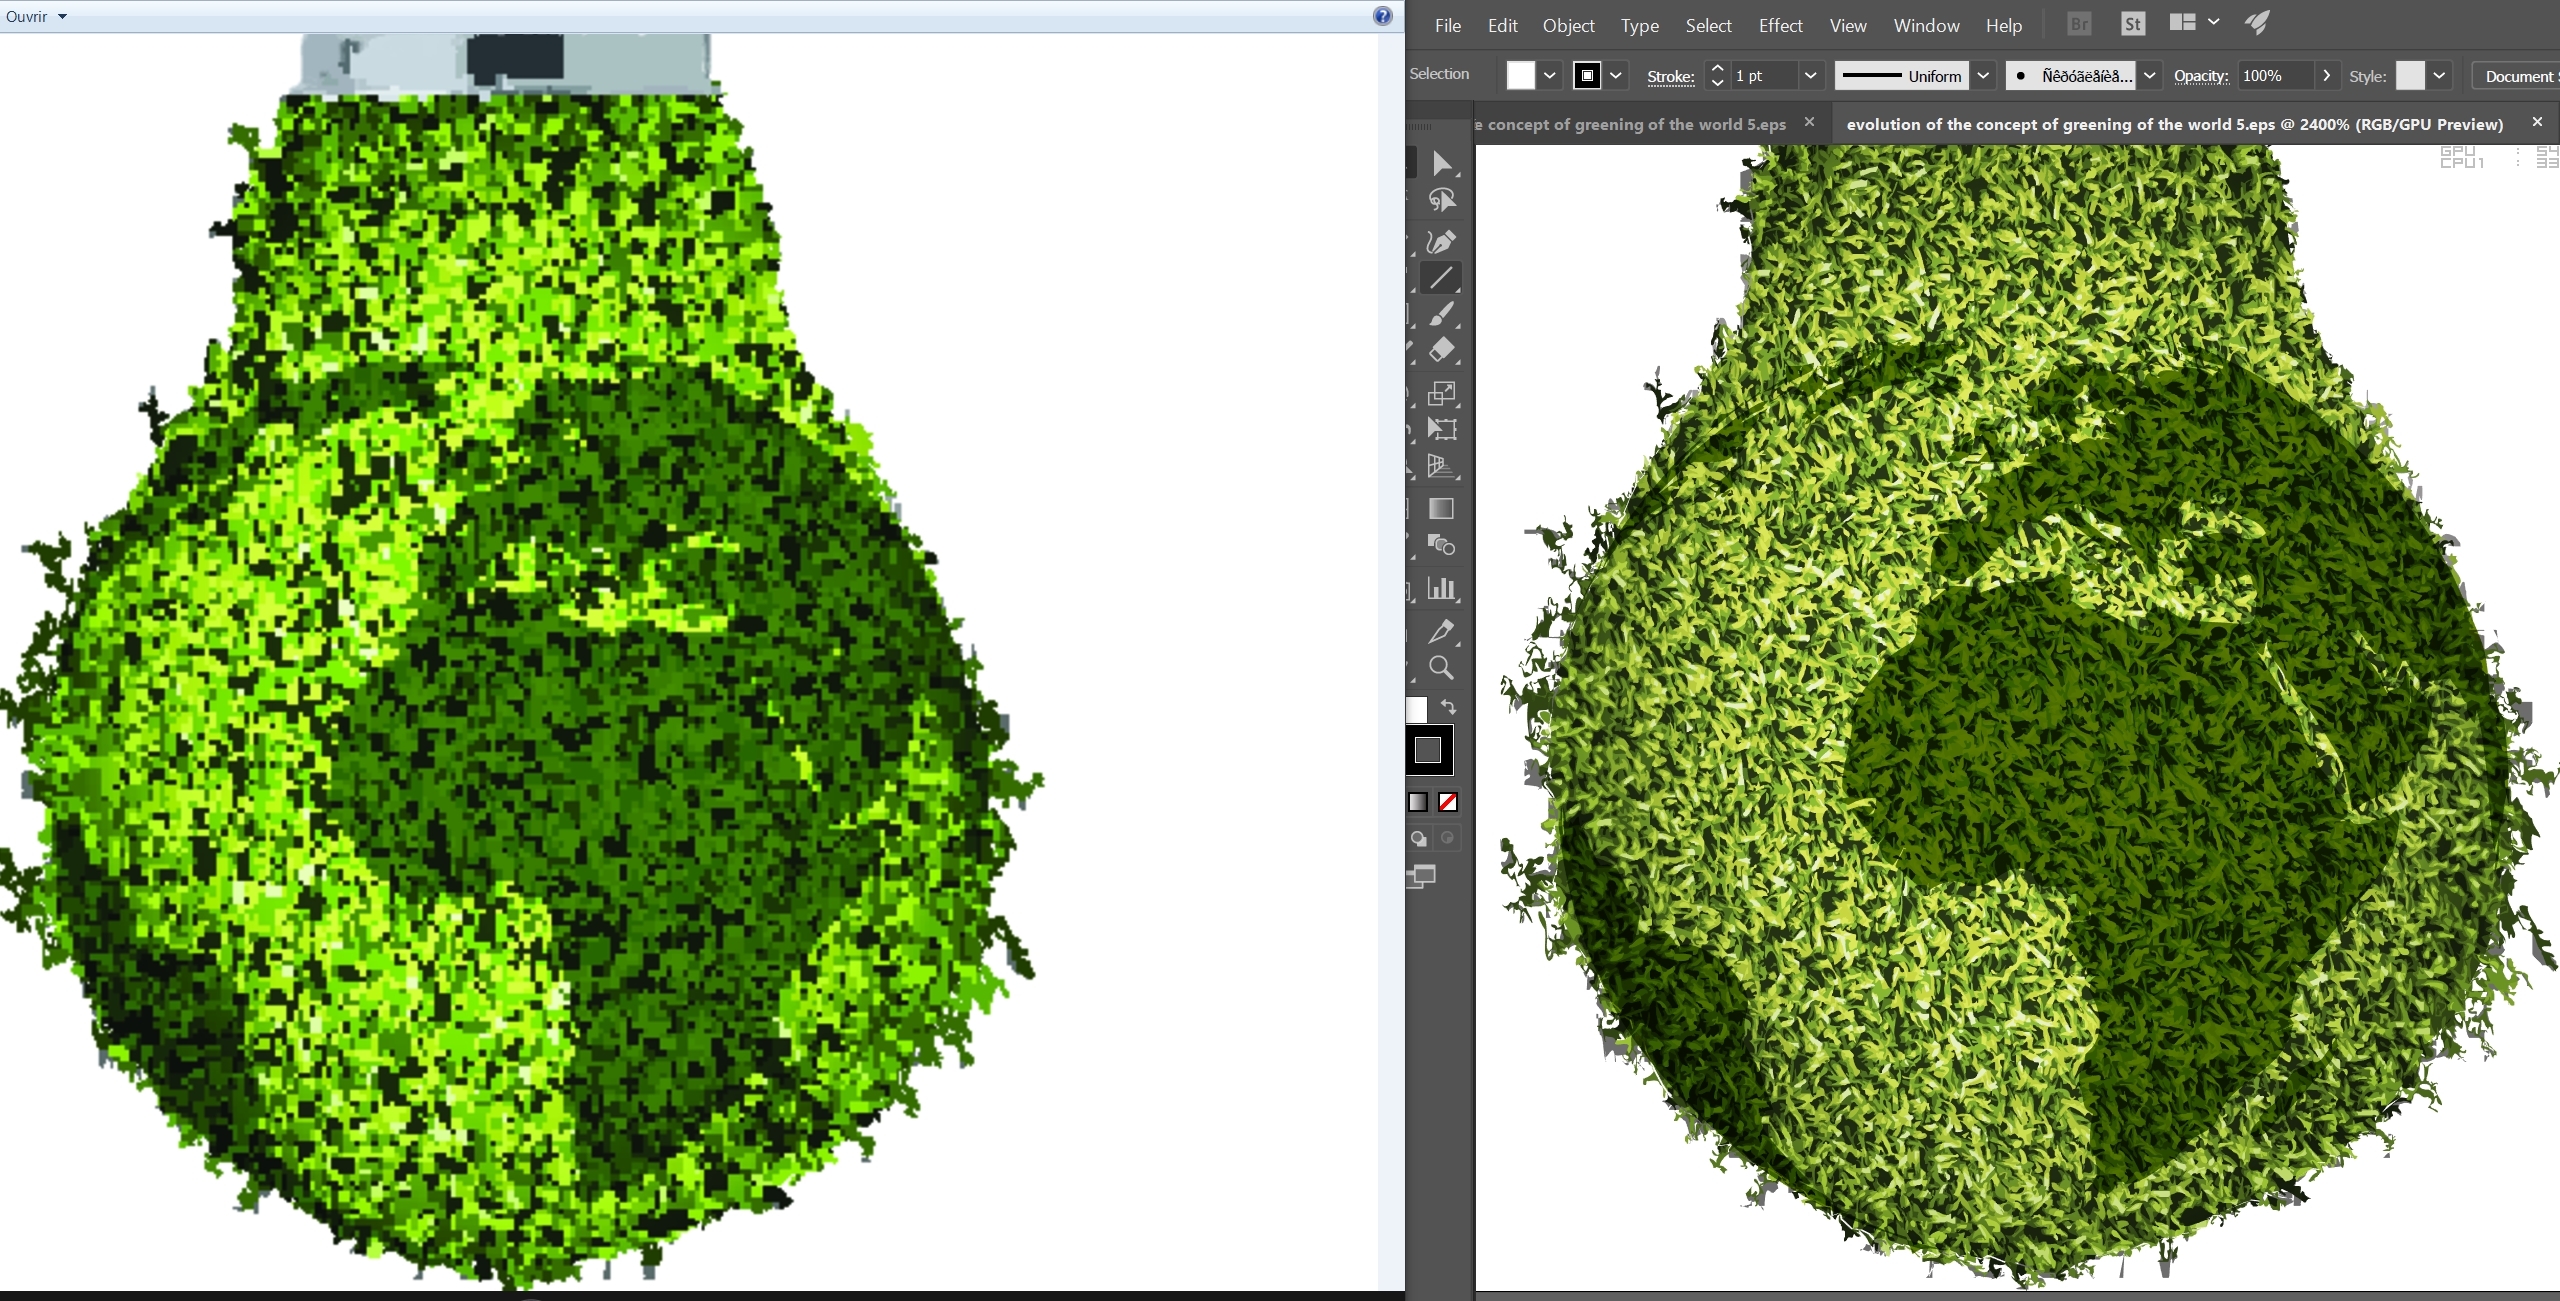Change screen mode icon
Viewport: 2560px width, 1301px height.
pyautogui.click(x=1421, y=877)
